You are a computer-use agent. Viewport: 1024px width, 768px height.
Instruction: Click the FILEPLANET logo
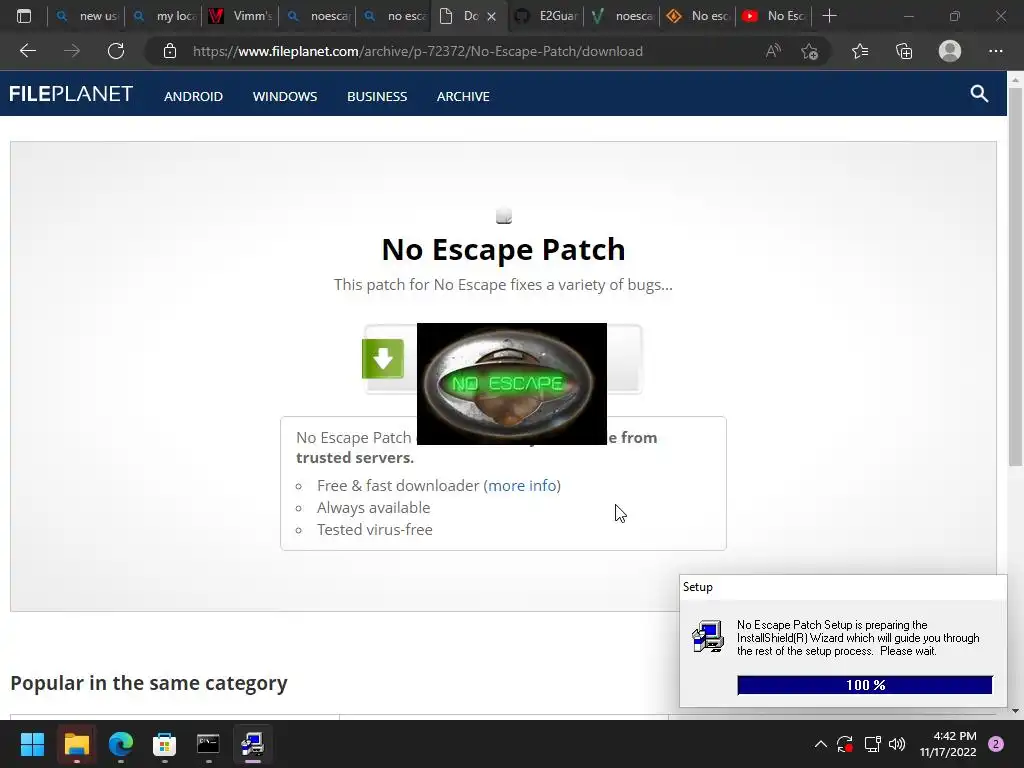(x=71, y=94)
